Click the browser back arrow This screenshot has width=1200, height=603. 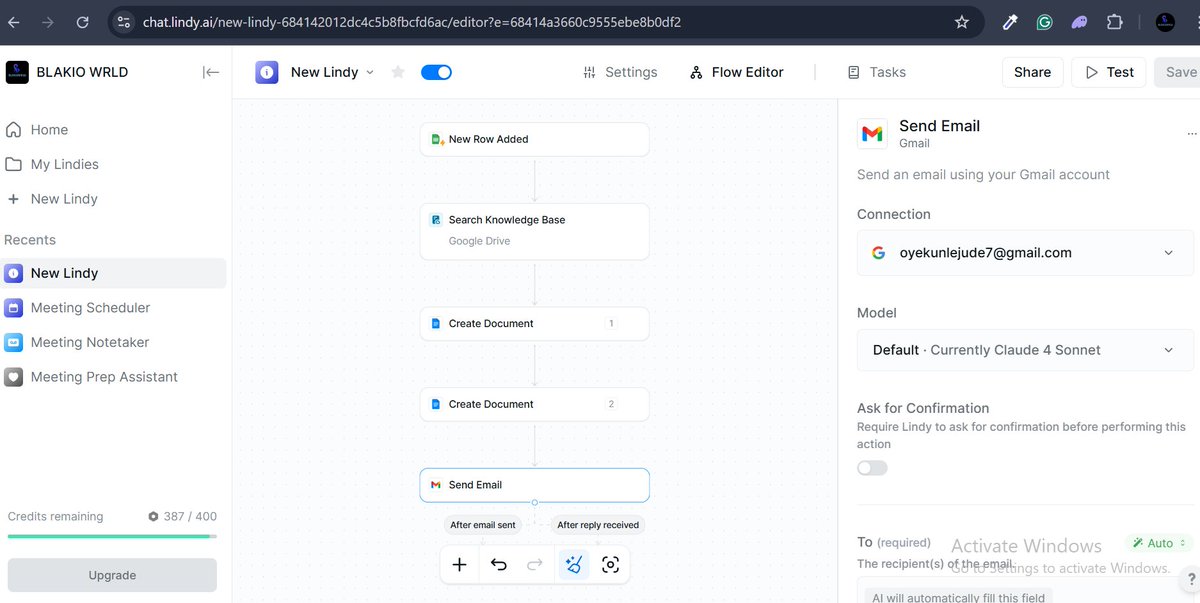coord(14,22)
